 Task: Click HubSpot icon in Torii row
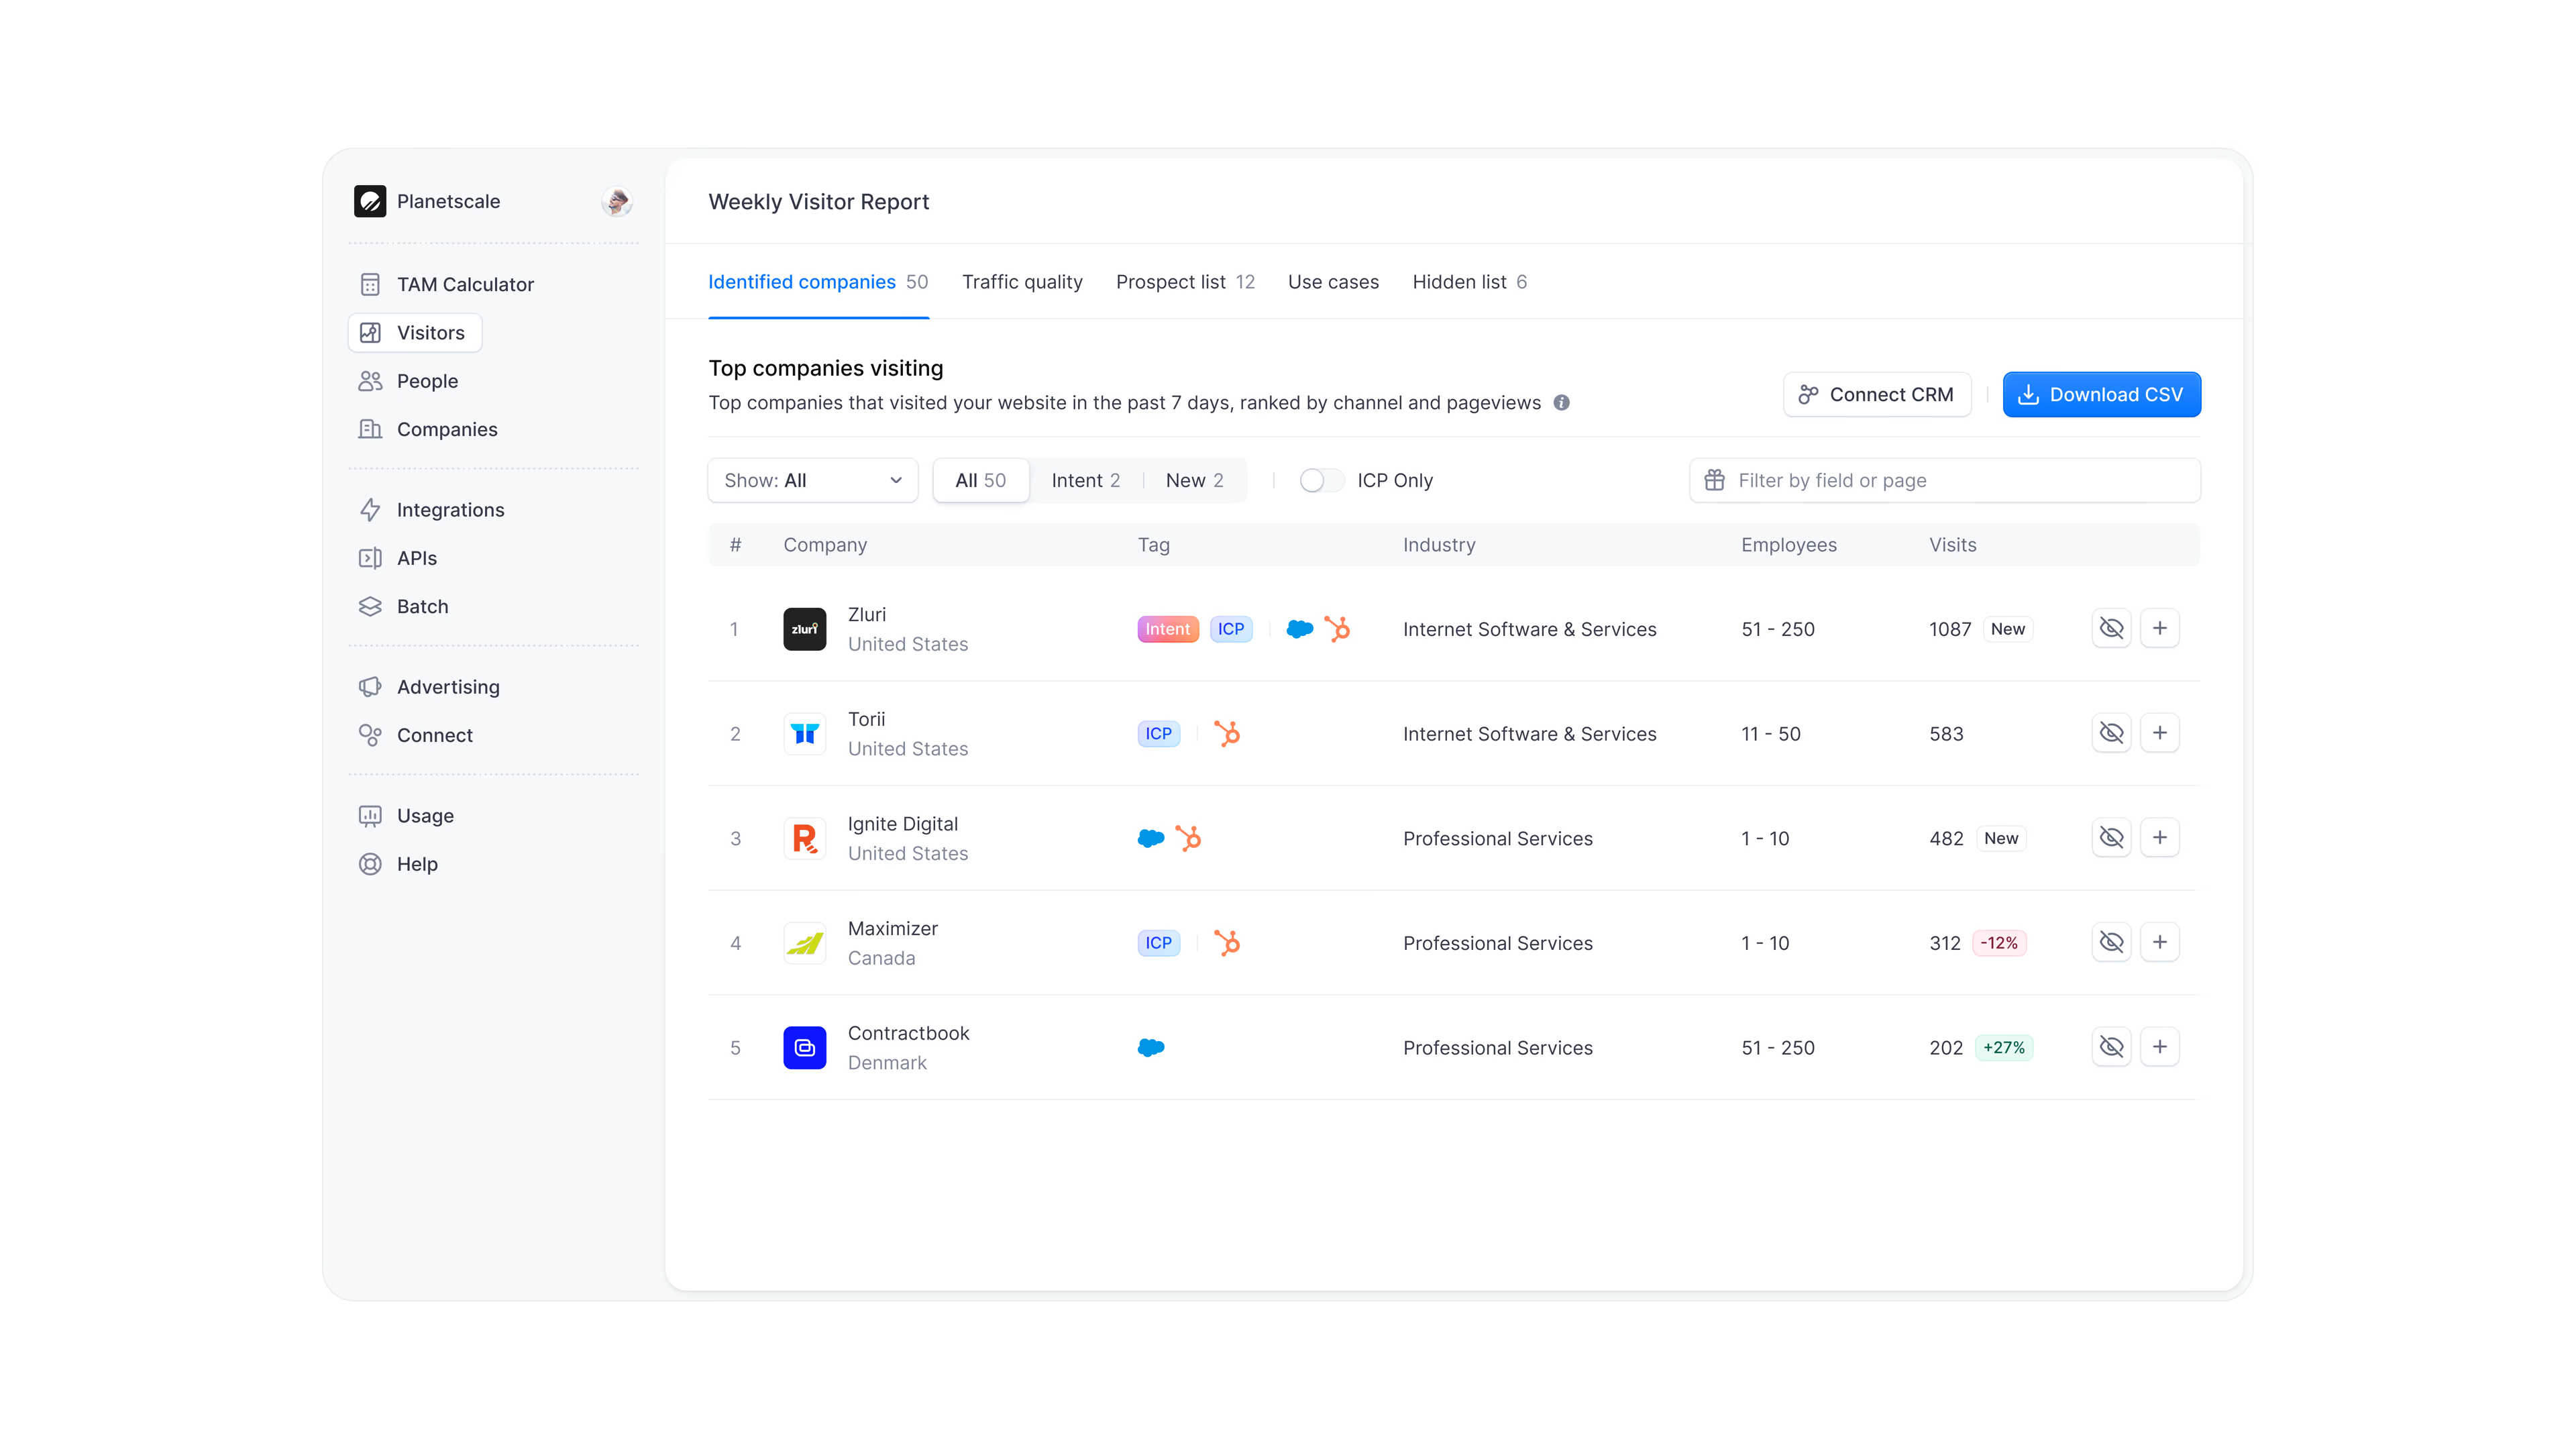point(1227,733)
